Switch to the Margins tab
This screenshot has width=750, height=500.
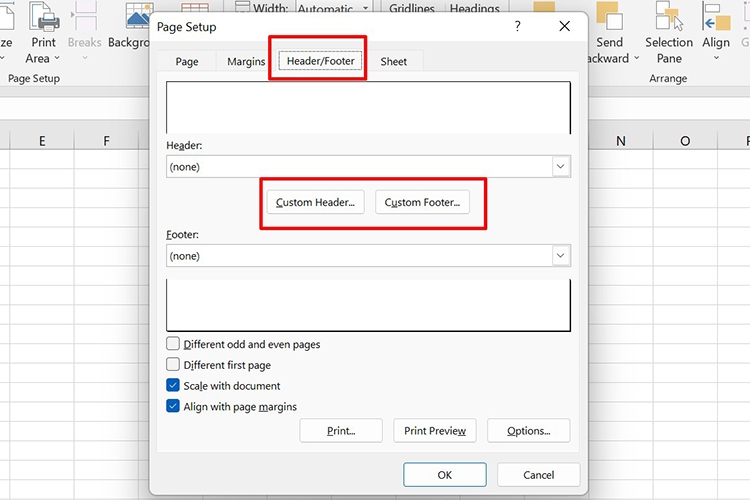click(x=246, y=62)
